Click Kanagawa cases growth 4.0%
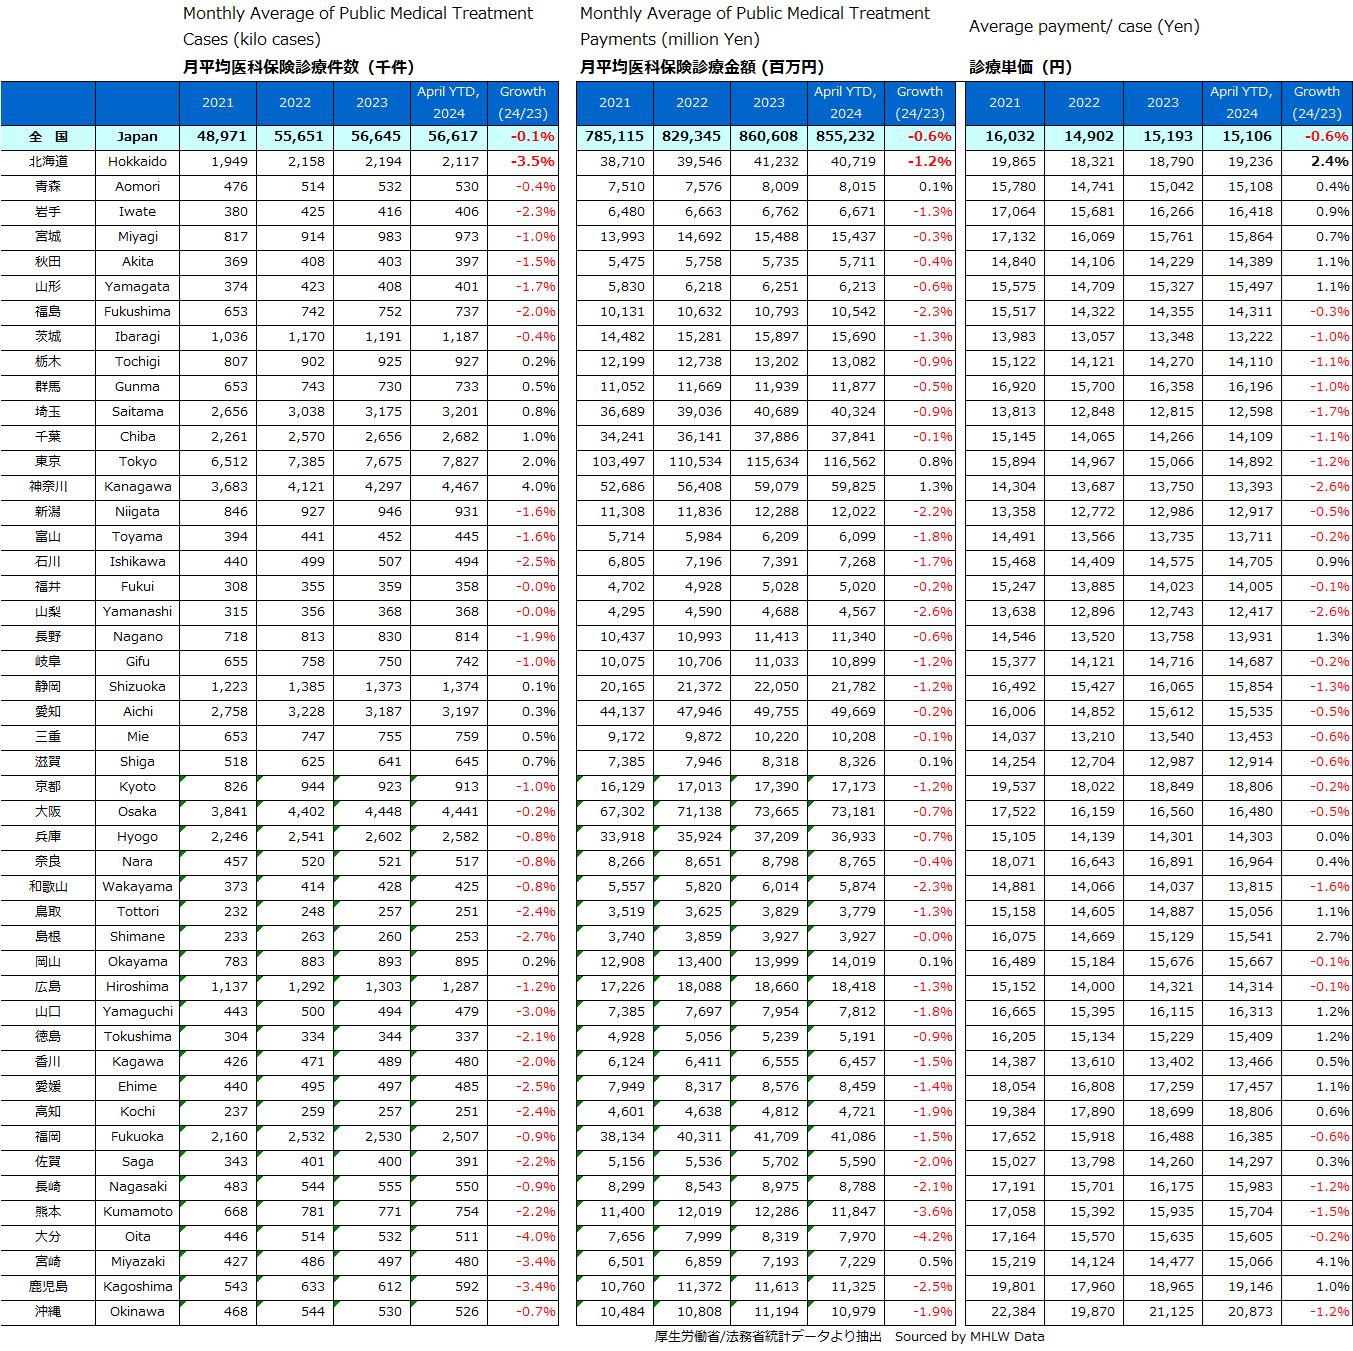The width and height of the screenshot is (1353, 1351). [x=523, y=487]
